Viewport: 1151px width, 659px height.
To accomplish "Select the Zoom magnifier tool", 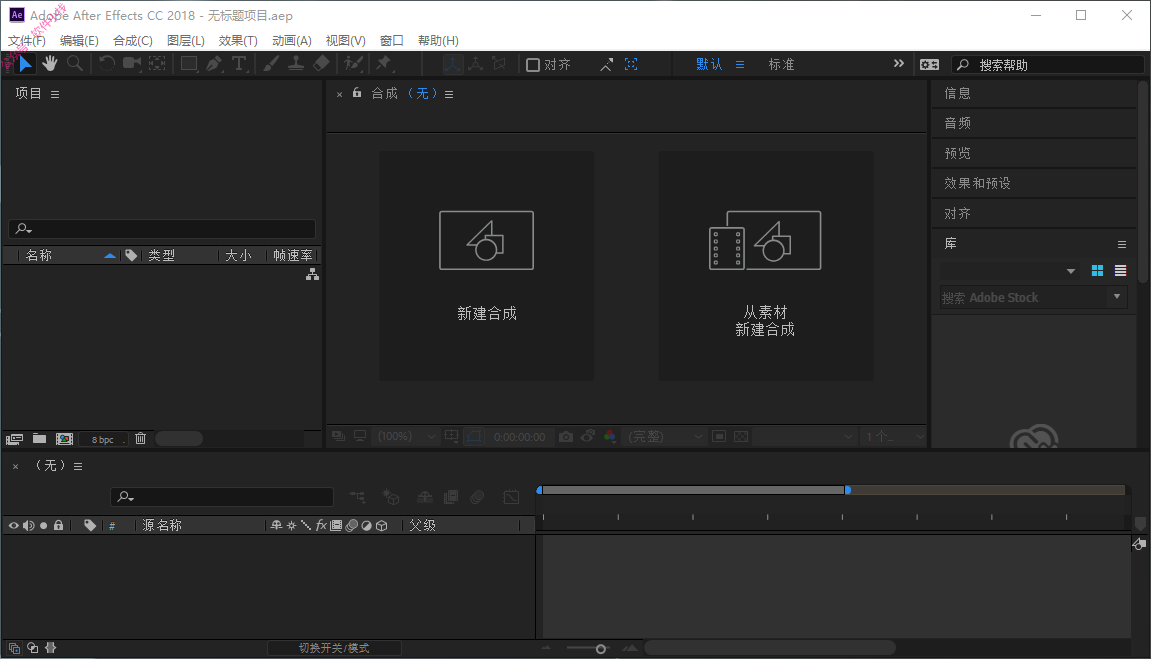I will tap(74, 64).
